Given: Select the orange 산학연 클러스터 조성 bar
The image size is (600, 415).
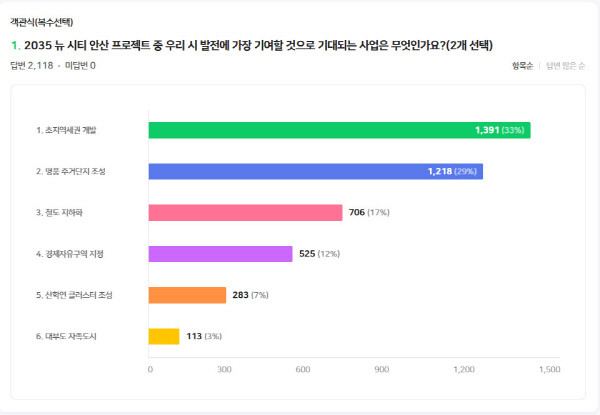Looking at the screenshot, I should click(x=187, y=295).
